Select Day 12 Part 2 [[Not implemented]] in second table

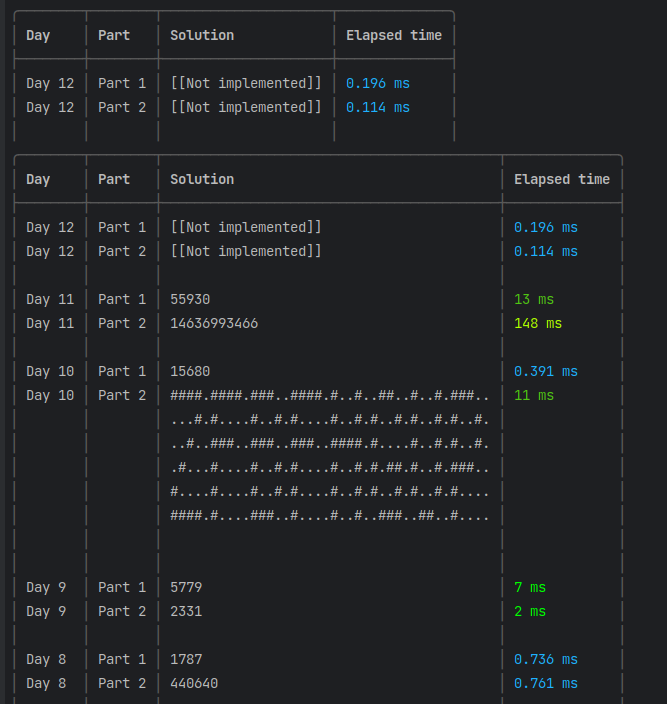pyautogui.click(x=246, y=252)
